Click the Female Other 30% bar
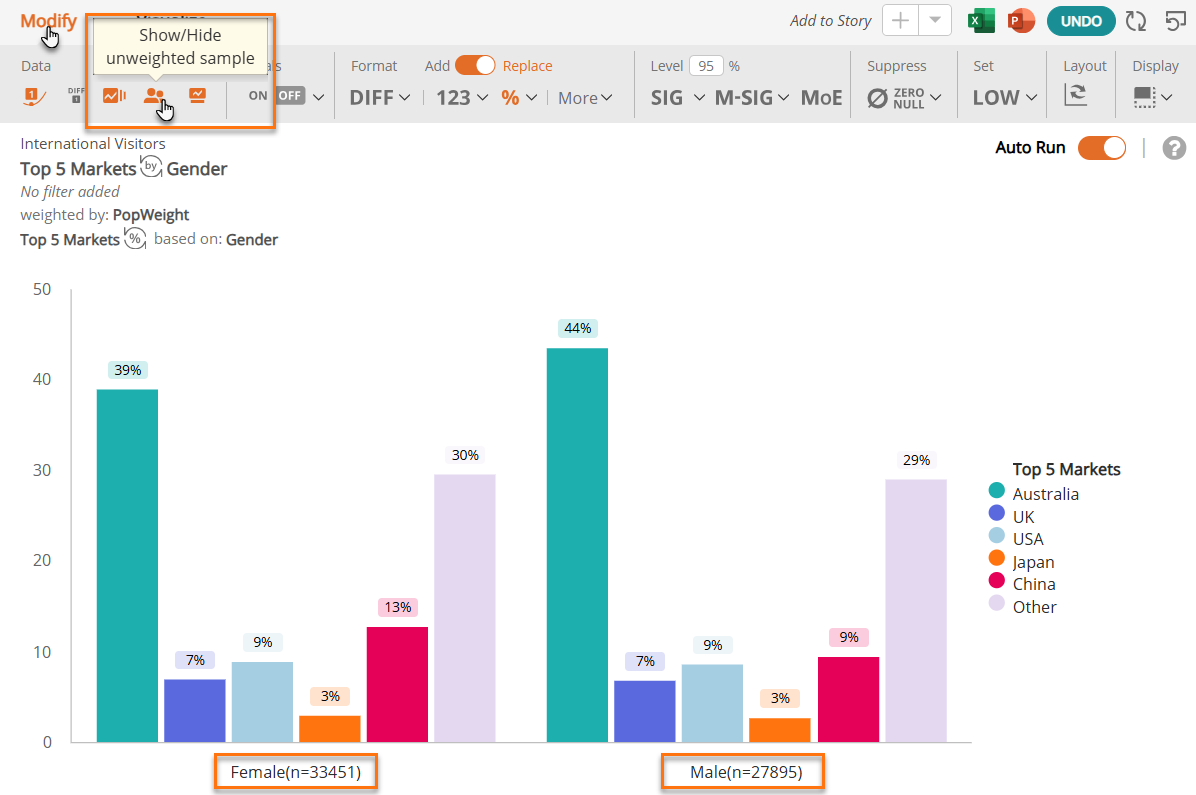The image size is (1196, 795). (465, 608)
